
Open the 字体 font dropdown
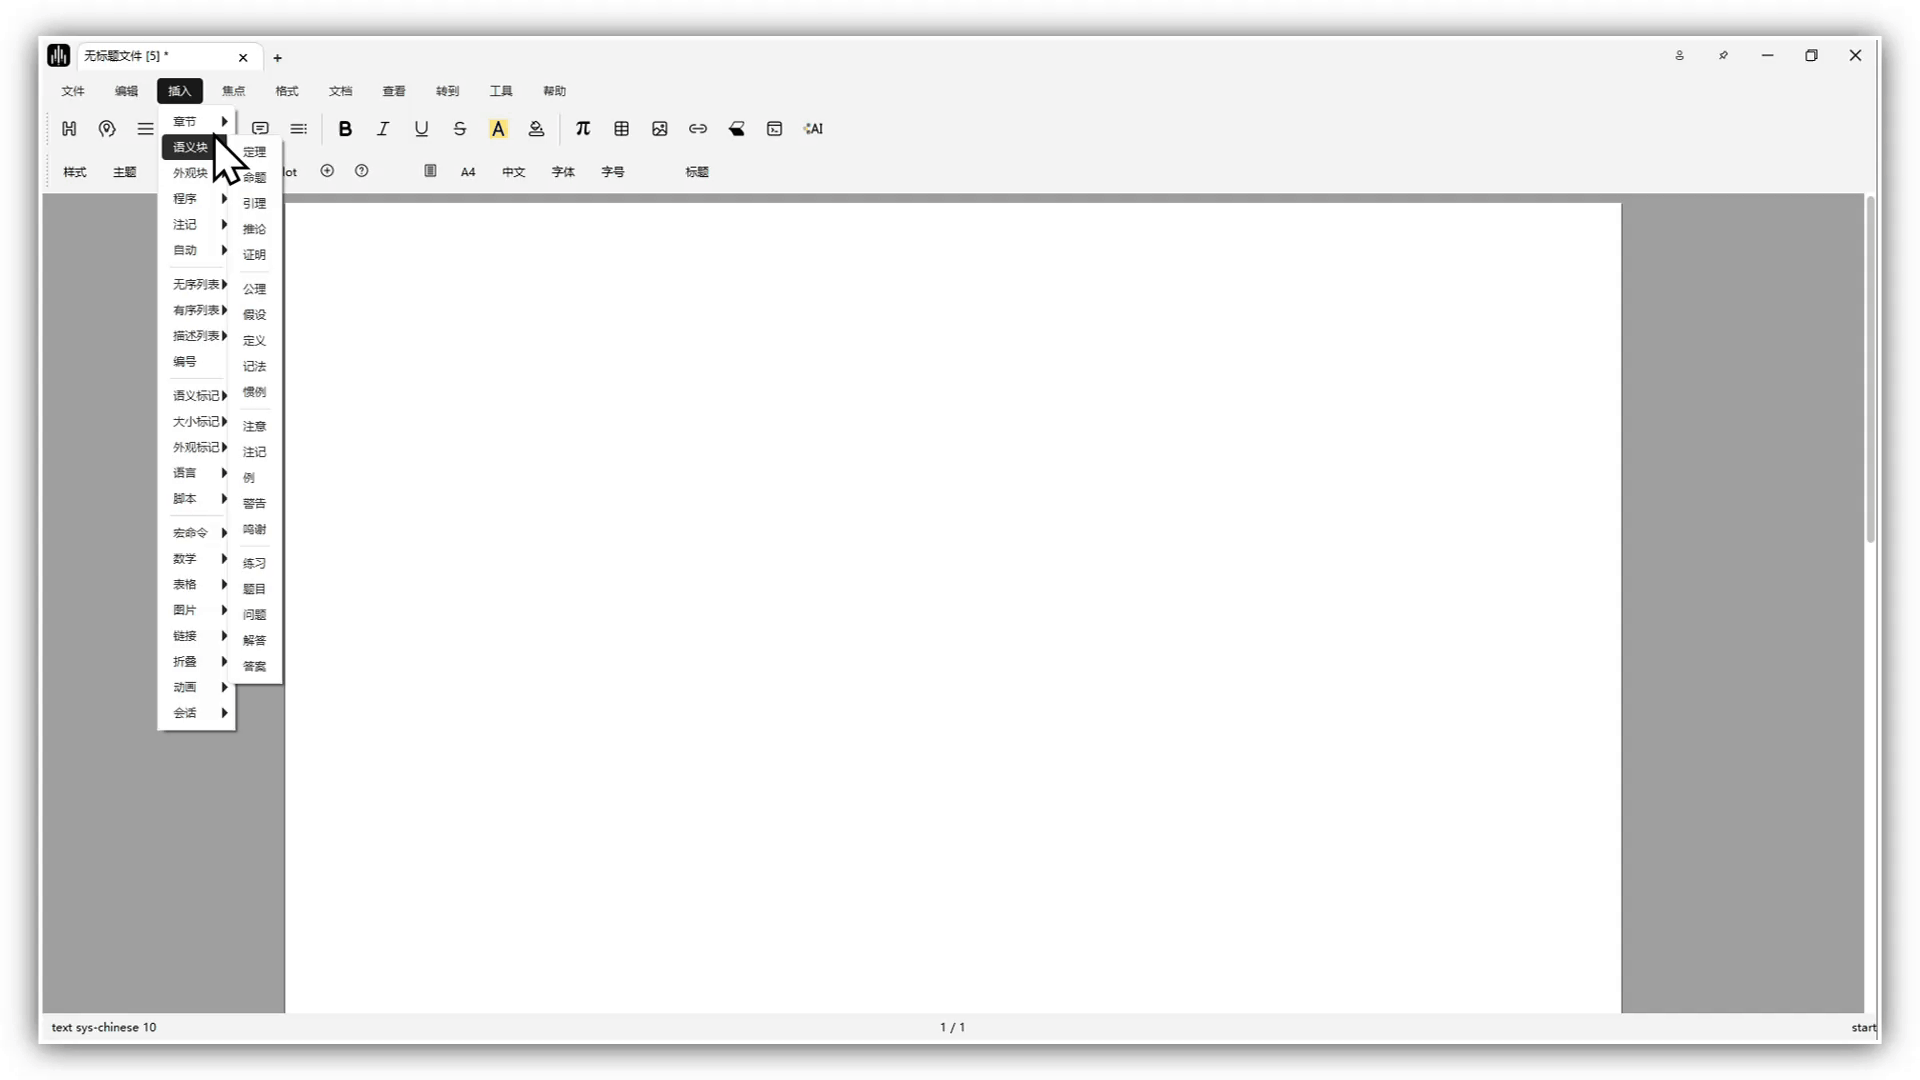point(563,172)
